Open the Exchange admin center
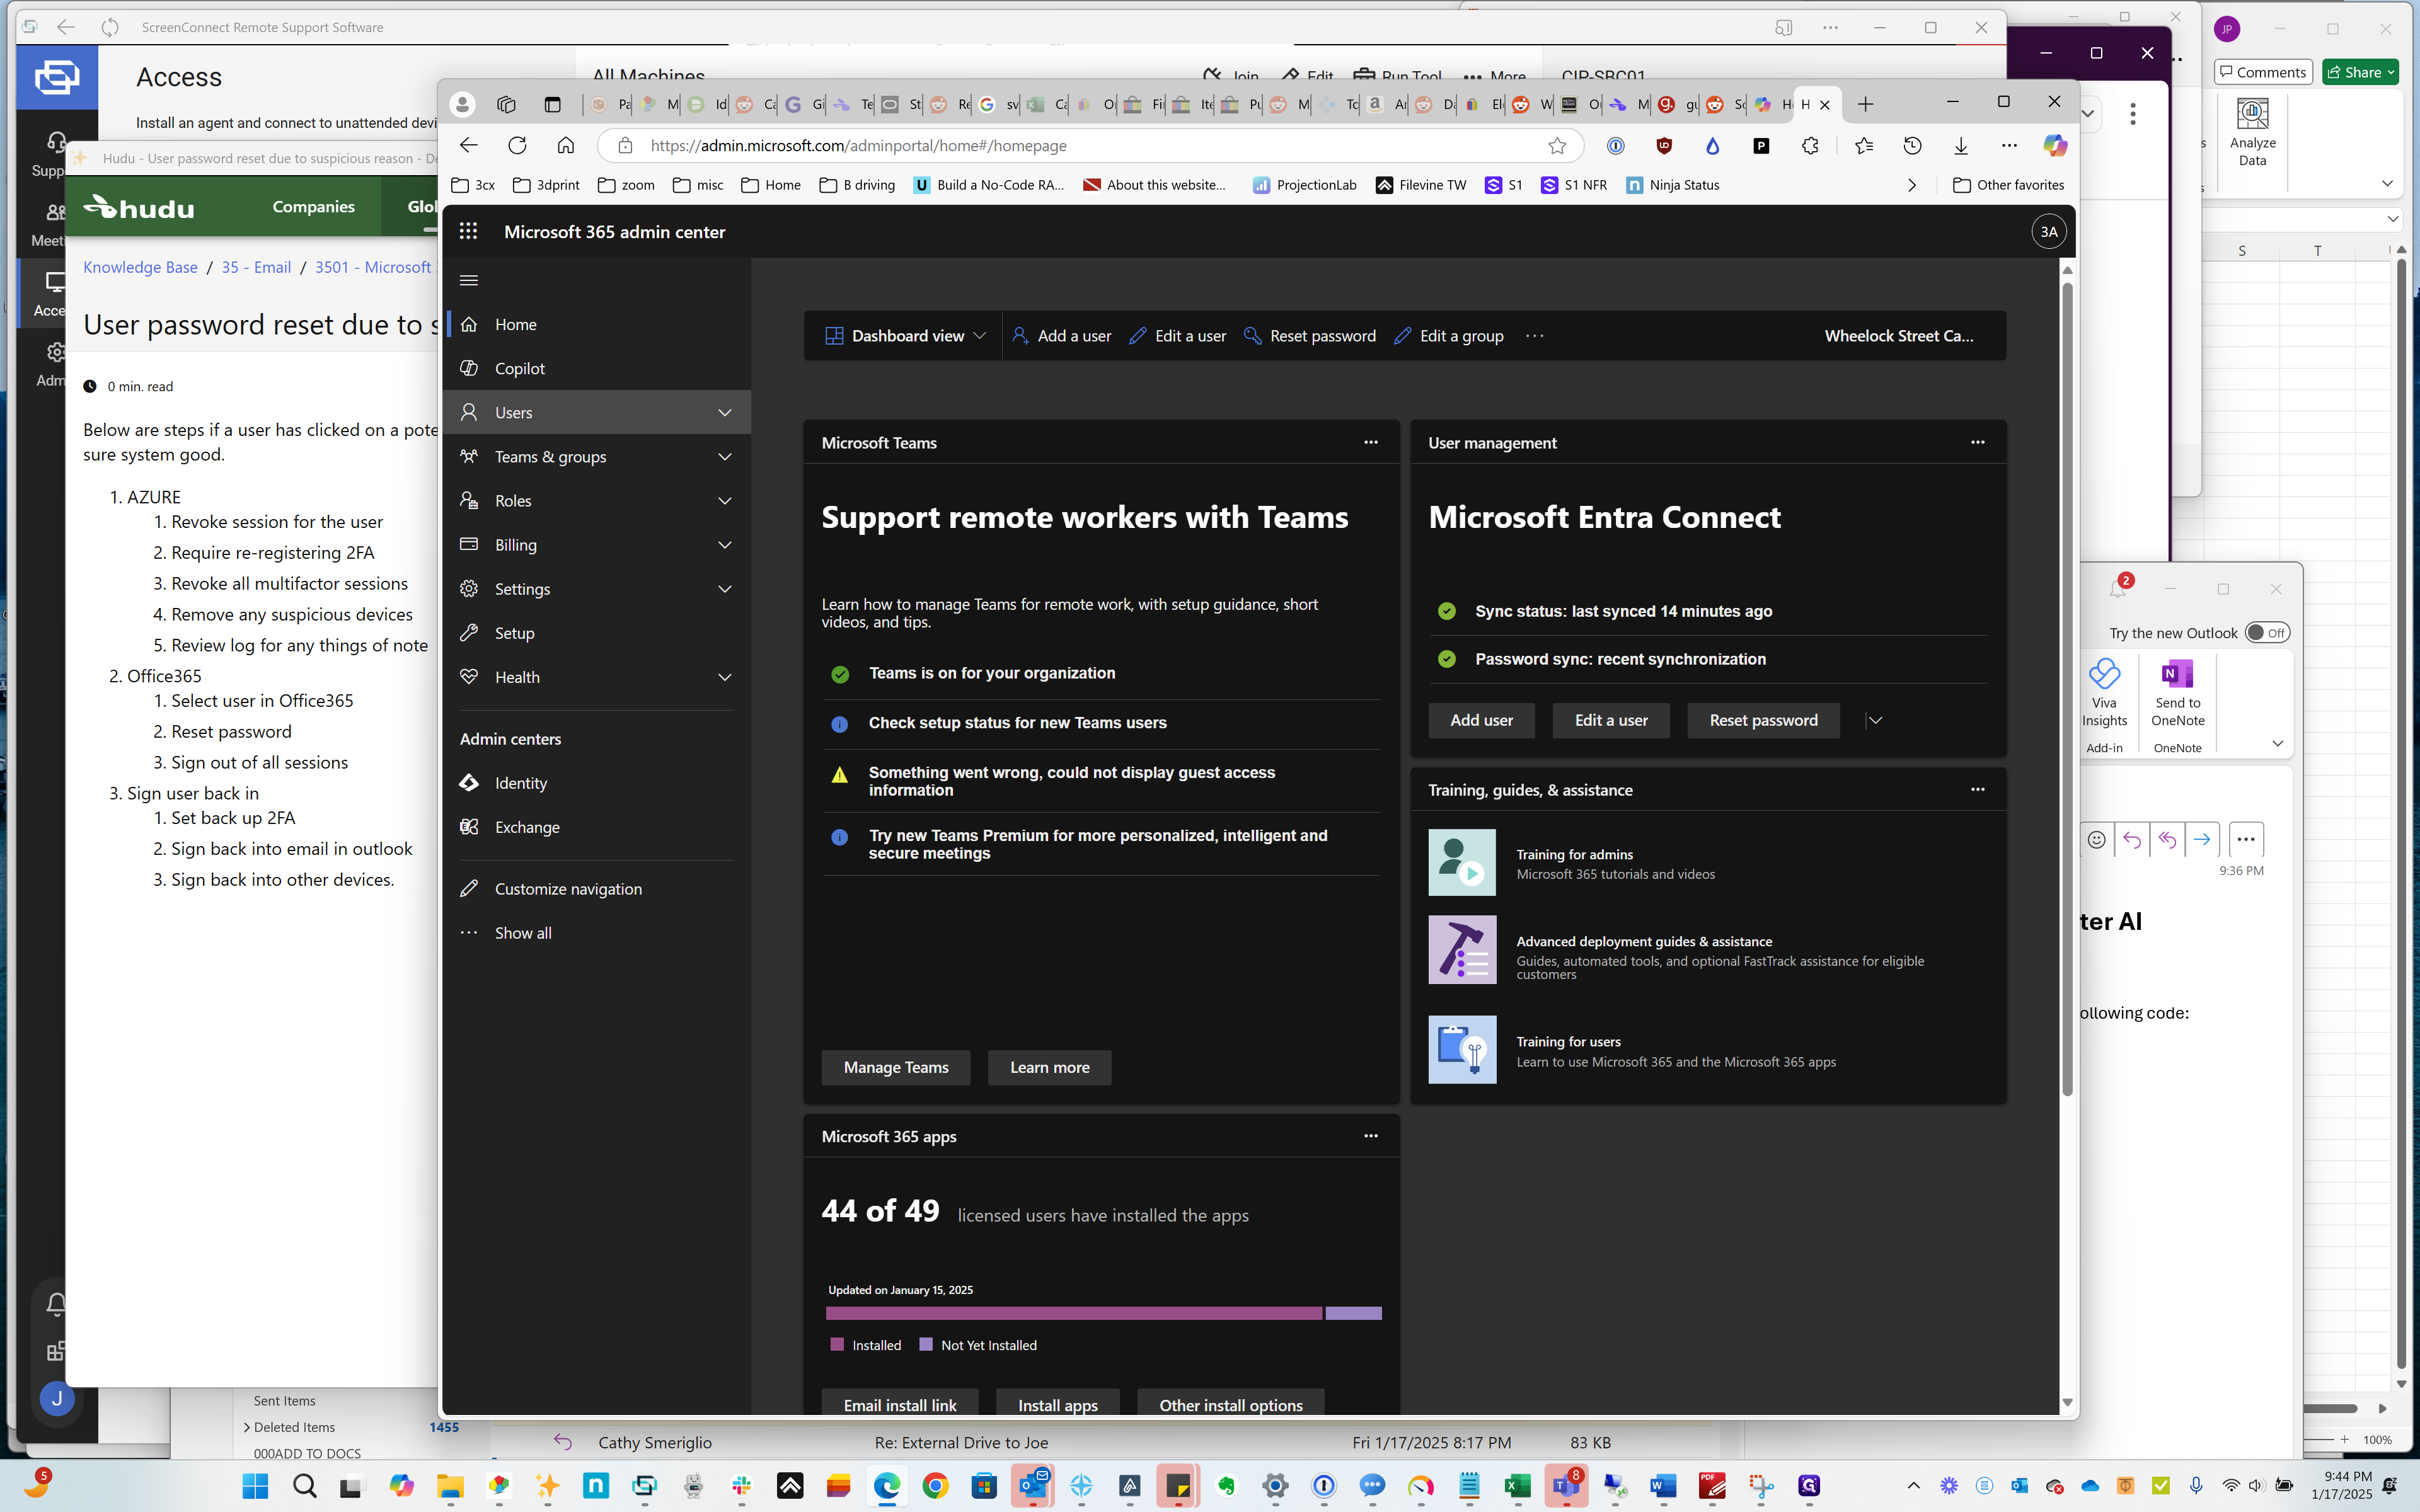The width and height of the screenshot is (2420, 1512). 597,827
